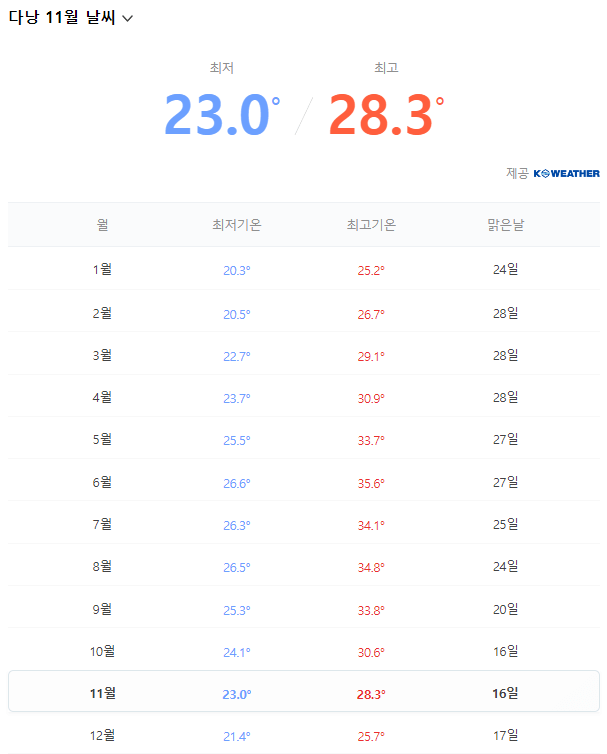Click 35.6° high temperature for 6월
Screen dimensions: 607x754
(371, 483)
